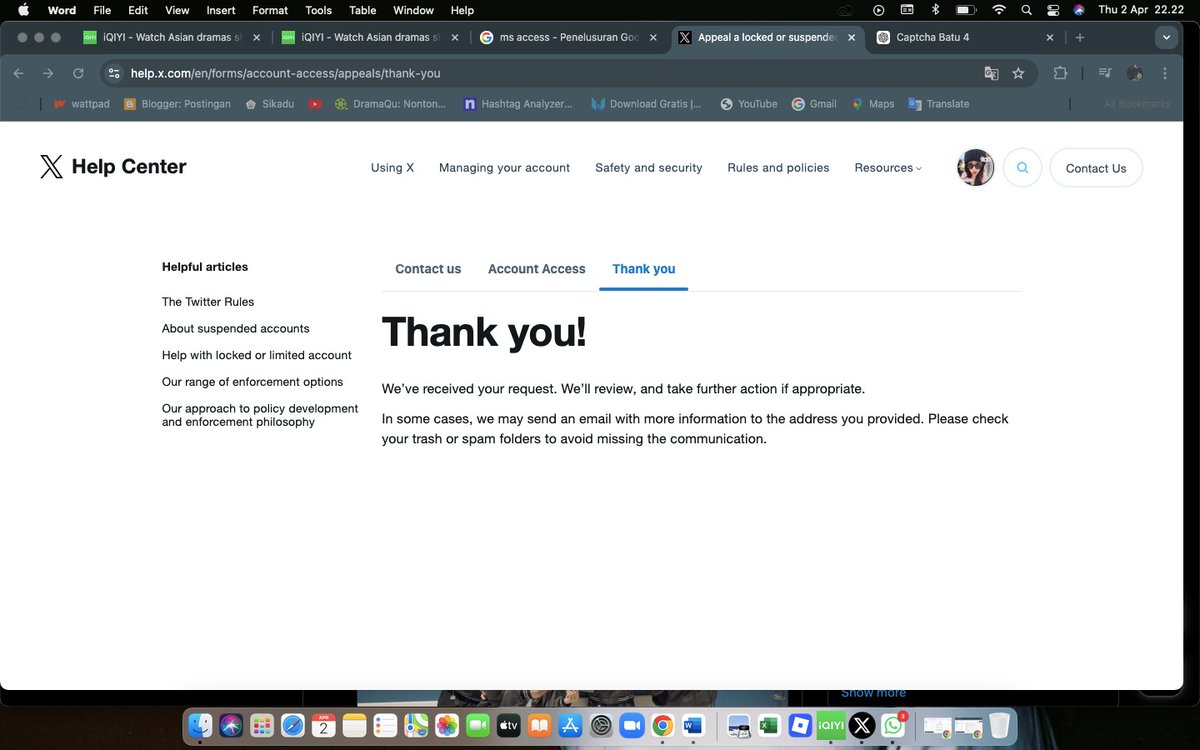Viewport: 1200px width, 750px height.
Task: Click Chrome's forward arrow
Action: point(48,73)
